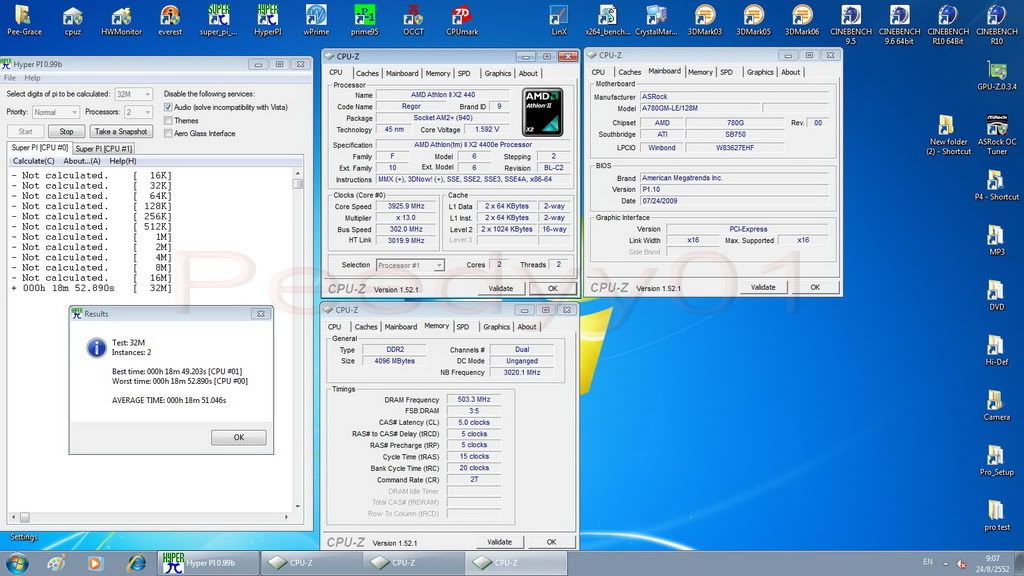Viewport: 1024px width, 576px height.
Task: Open media player taskbar icon
Action: click(95, 562)
